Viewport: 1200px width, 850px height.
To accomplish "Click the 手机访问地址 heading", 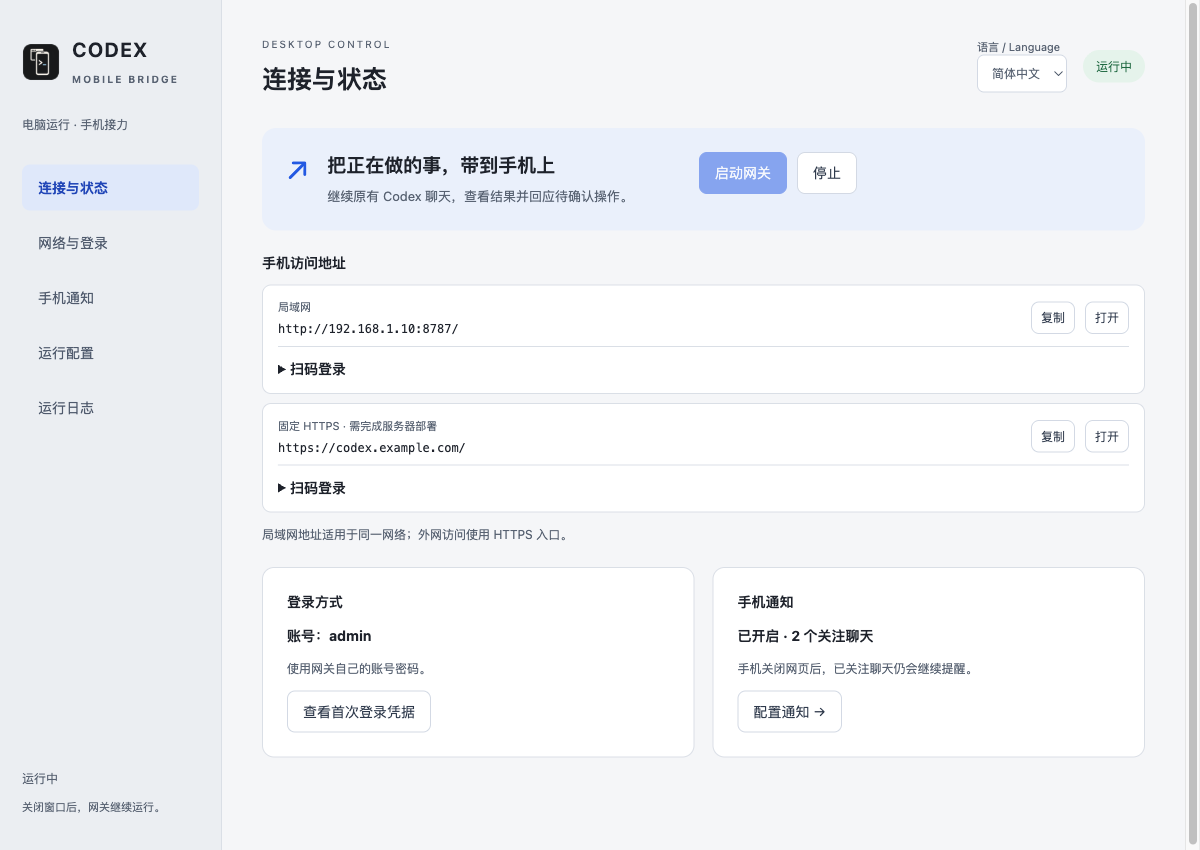I will point(304,263).
